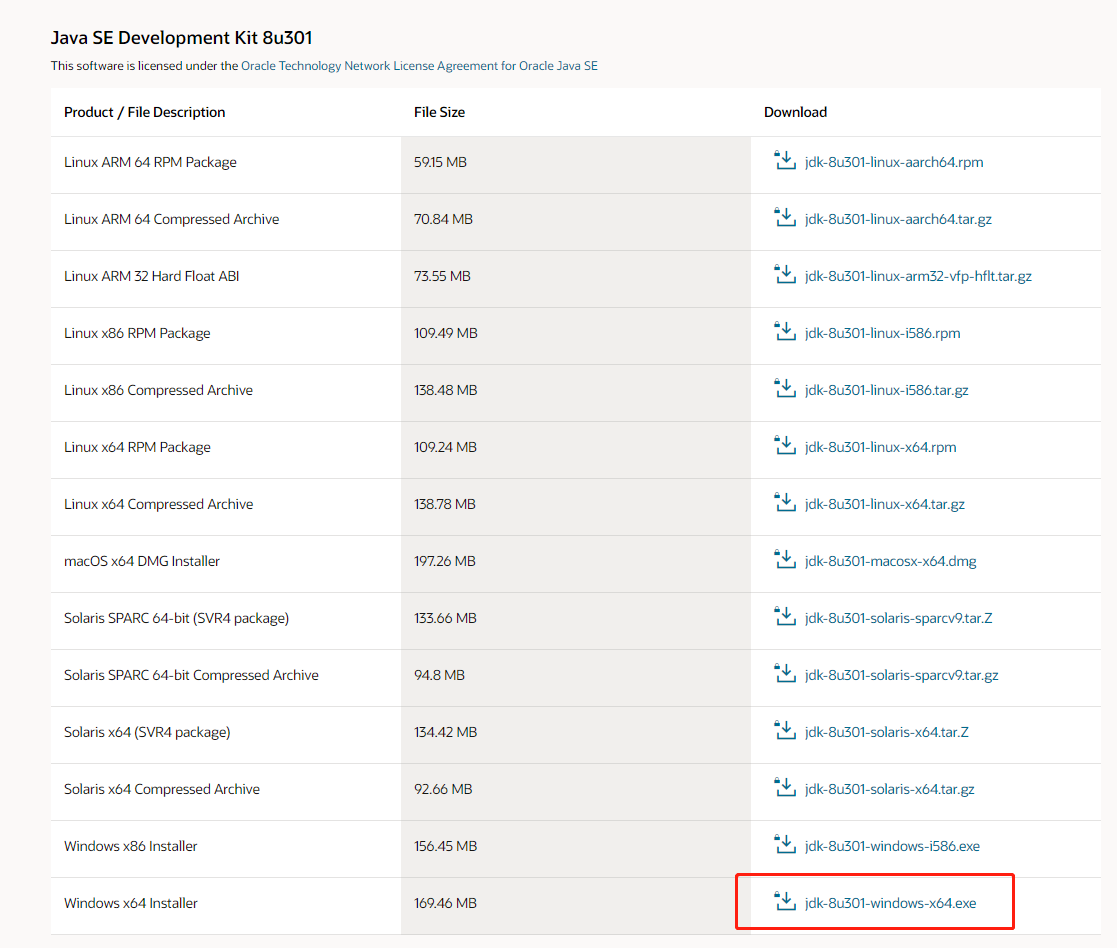
Task: Click download icon for solaris-sparcv9.tar.Z
Action: (785, 616)
